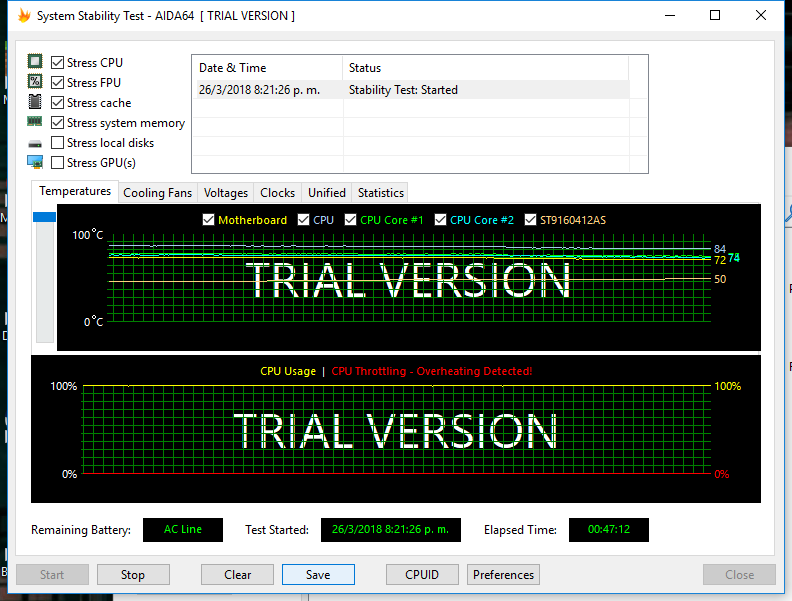
Task: Click the CPU Throttling overheating warning text
Action: (x=432, y=371)
